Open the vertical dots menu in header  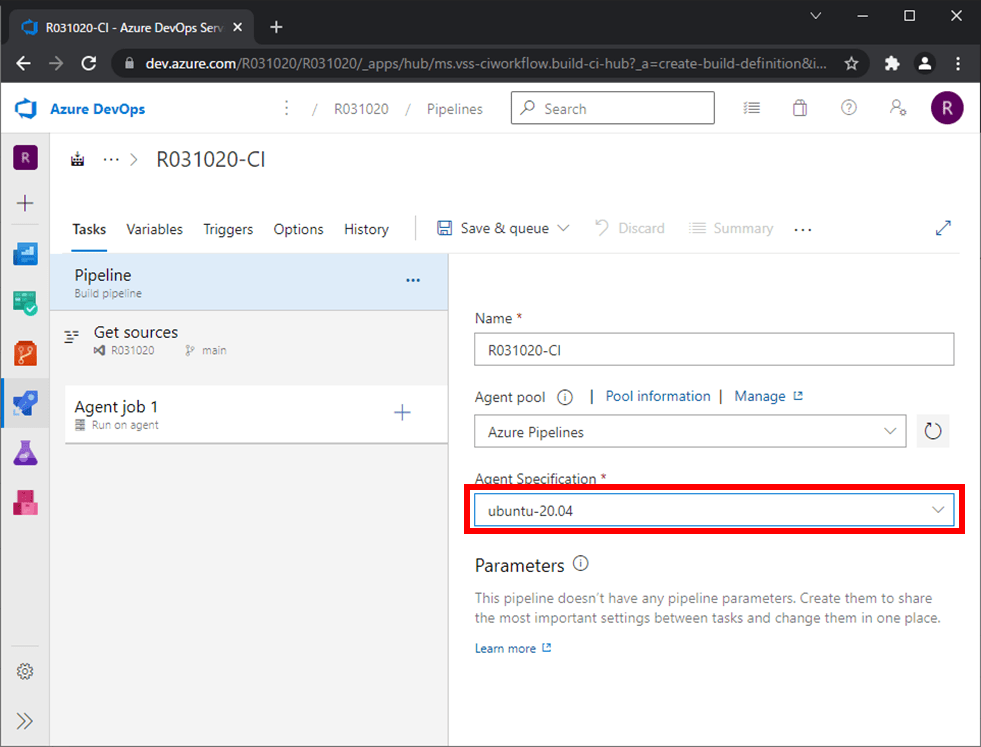[x=287, y=108]
